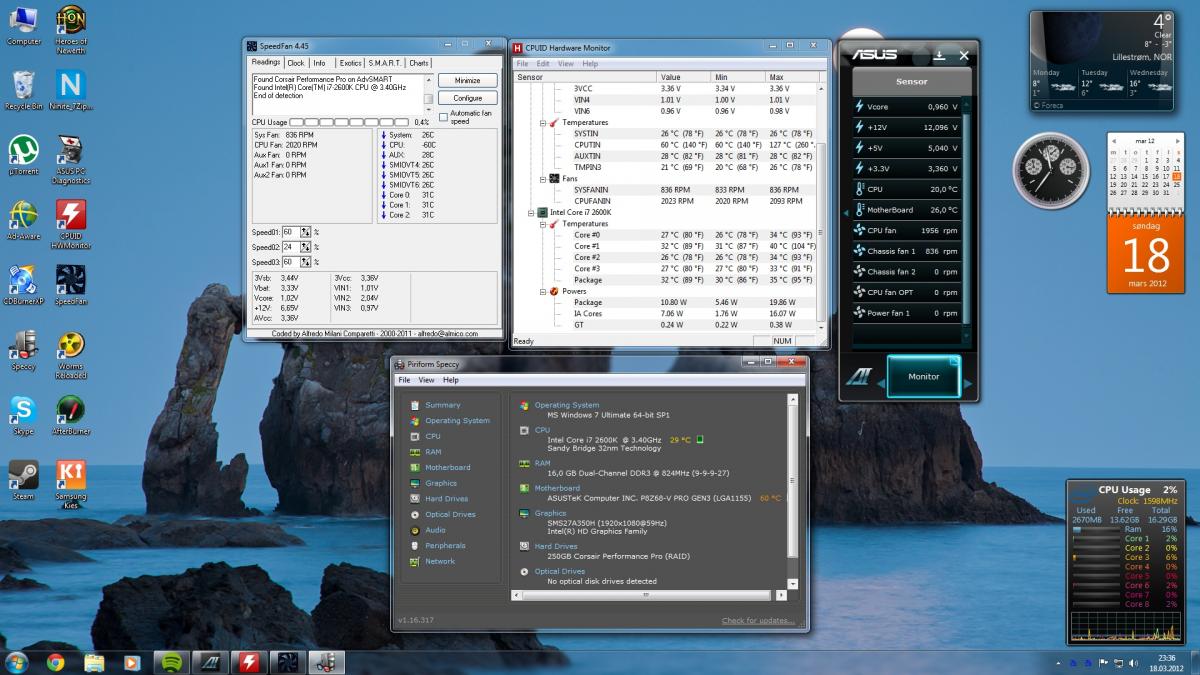Open File menu in Speccy
Image resolution: width=1200 pixels, height=675 pixels.
pyautogui.click(x=404, y=380)
